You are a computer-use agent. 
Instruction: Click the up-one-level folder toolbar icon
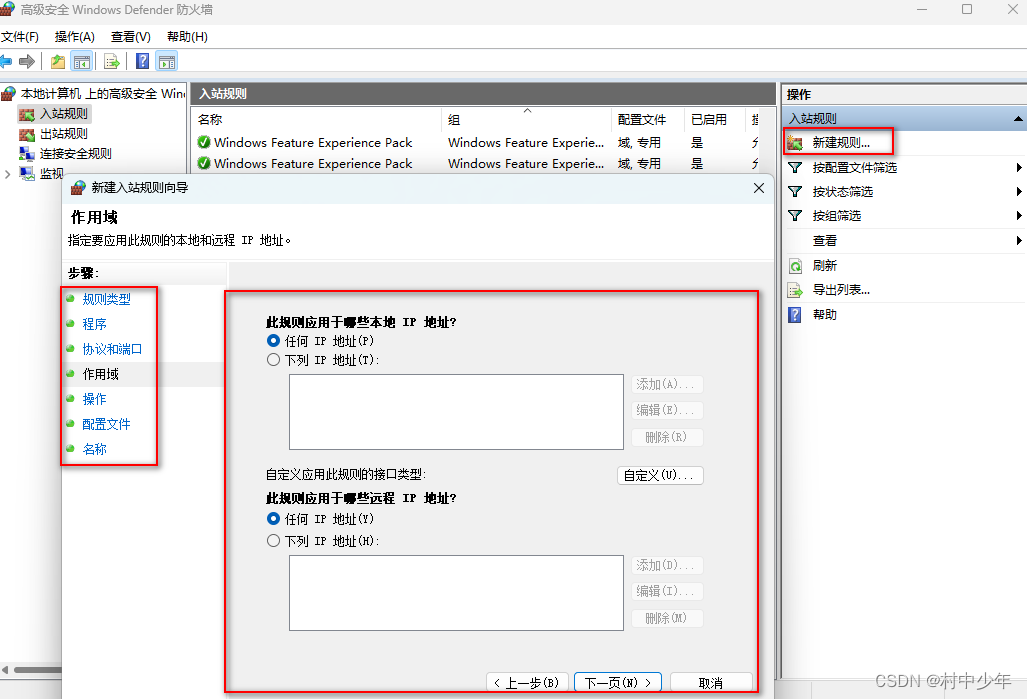[x=58, y=62]
